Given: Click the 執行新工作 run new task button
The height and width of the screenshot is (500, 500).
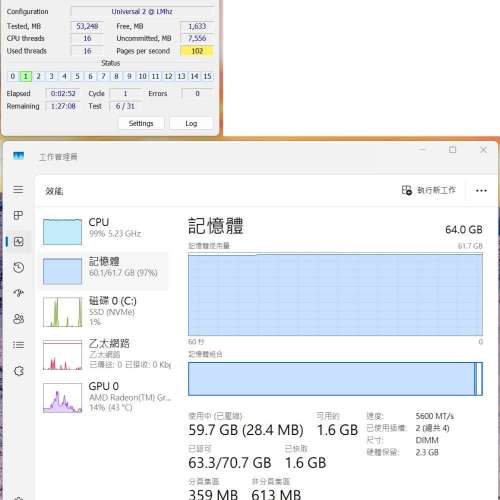Looking at the screenshot, I should pos(429,190).
